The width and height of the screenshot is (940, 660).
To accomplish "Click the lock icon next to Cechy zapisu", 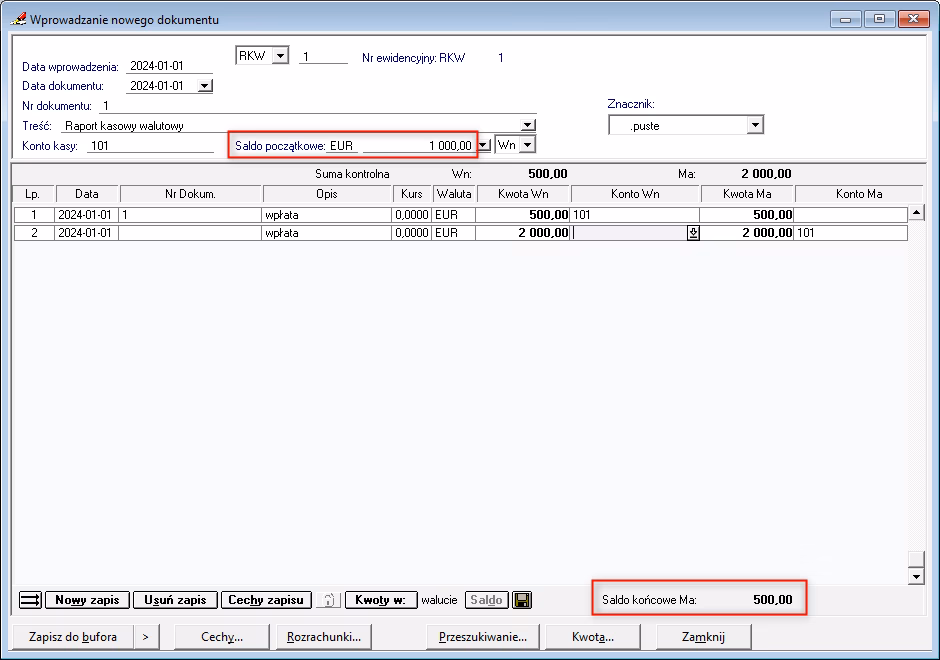I will (x=328, y=600).
